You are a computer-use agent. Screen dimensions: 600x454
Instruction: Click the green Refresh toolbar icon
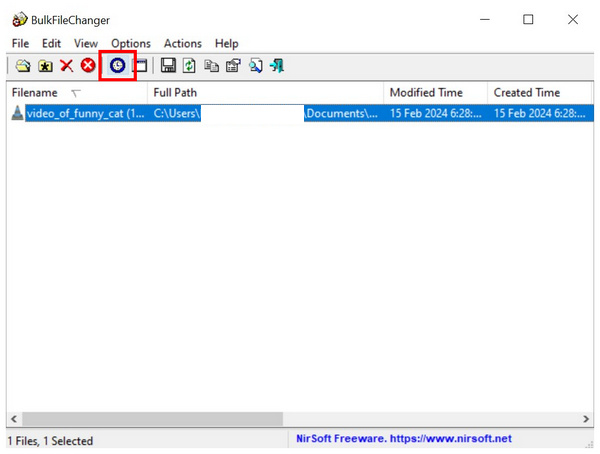[189, 66]
